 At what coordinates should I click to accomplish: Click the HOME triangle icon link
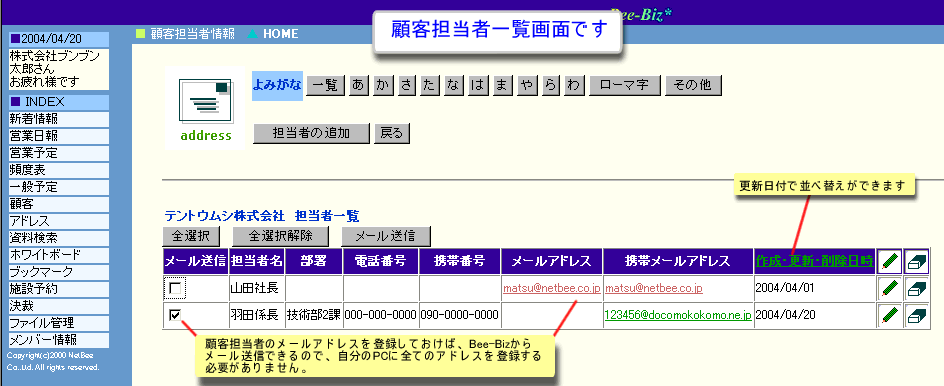coord(253,34)
